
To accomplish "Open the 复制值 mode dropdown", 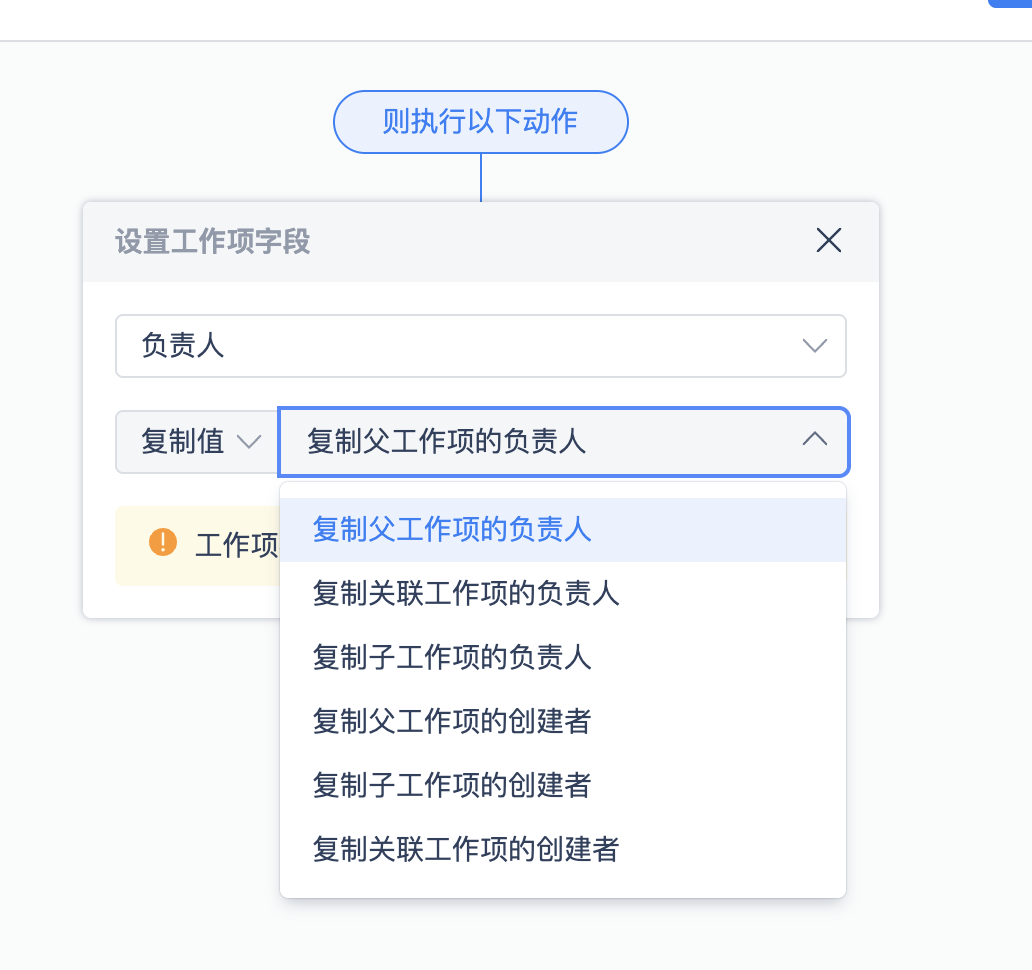I will [197, 441].
